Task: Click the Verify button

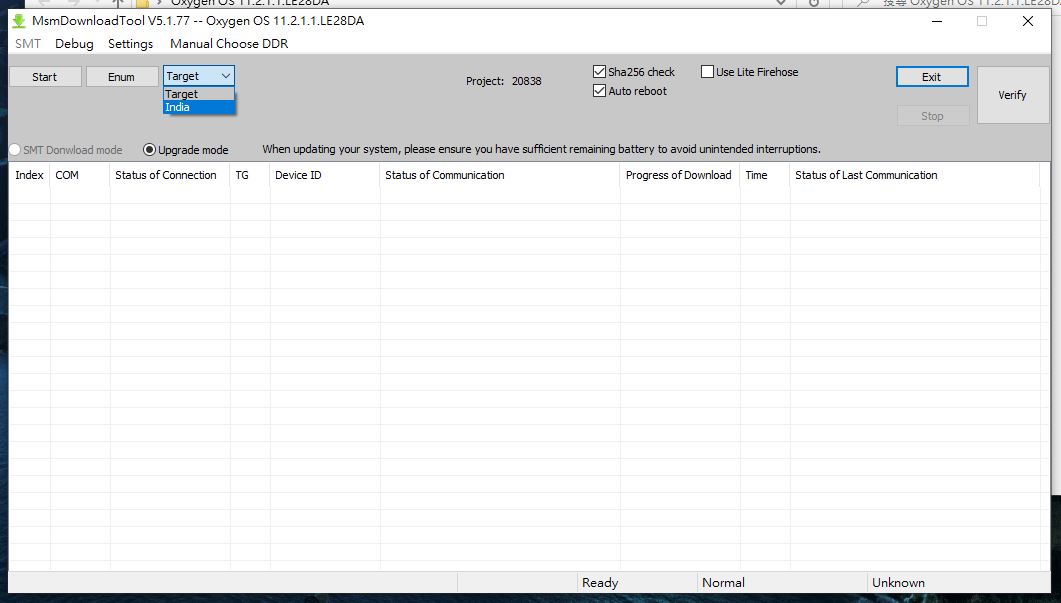Action: [x=1012, y=95]
